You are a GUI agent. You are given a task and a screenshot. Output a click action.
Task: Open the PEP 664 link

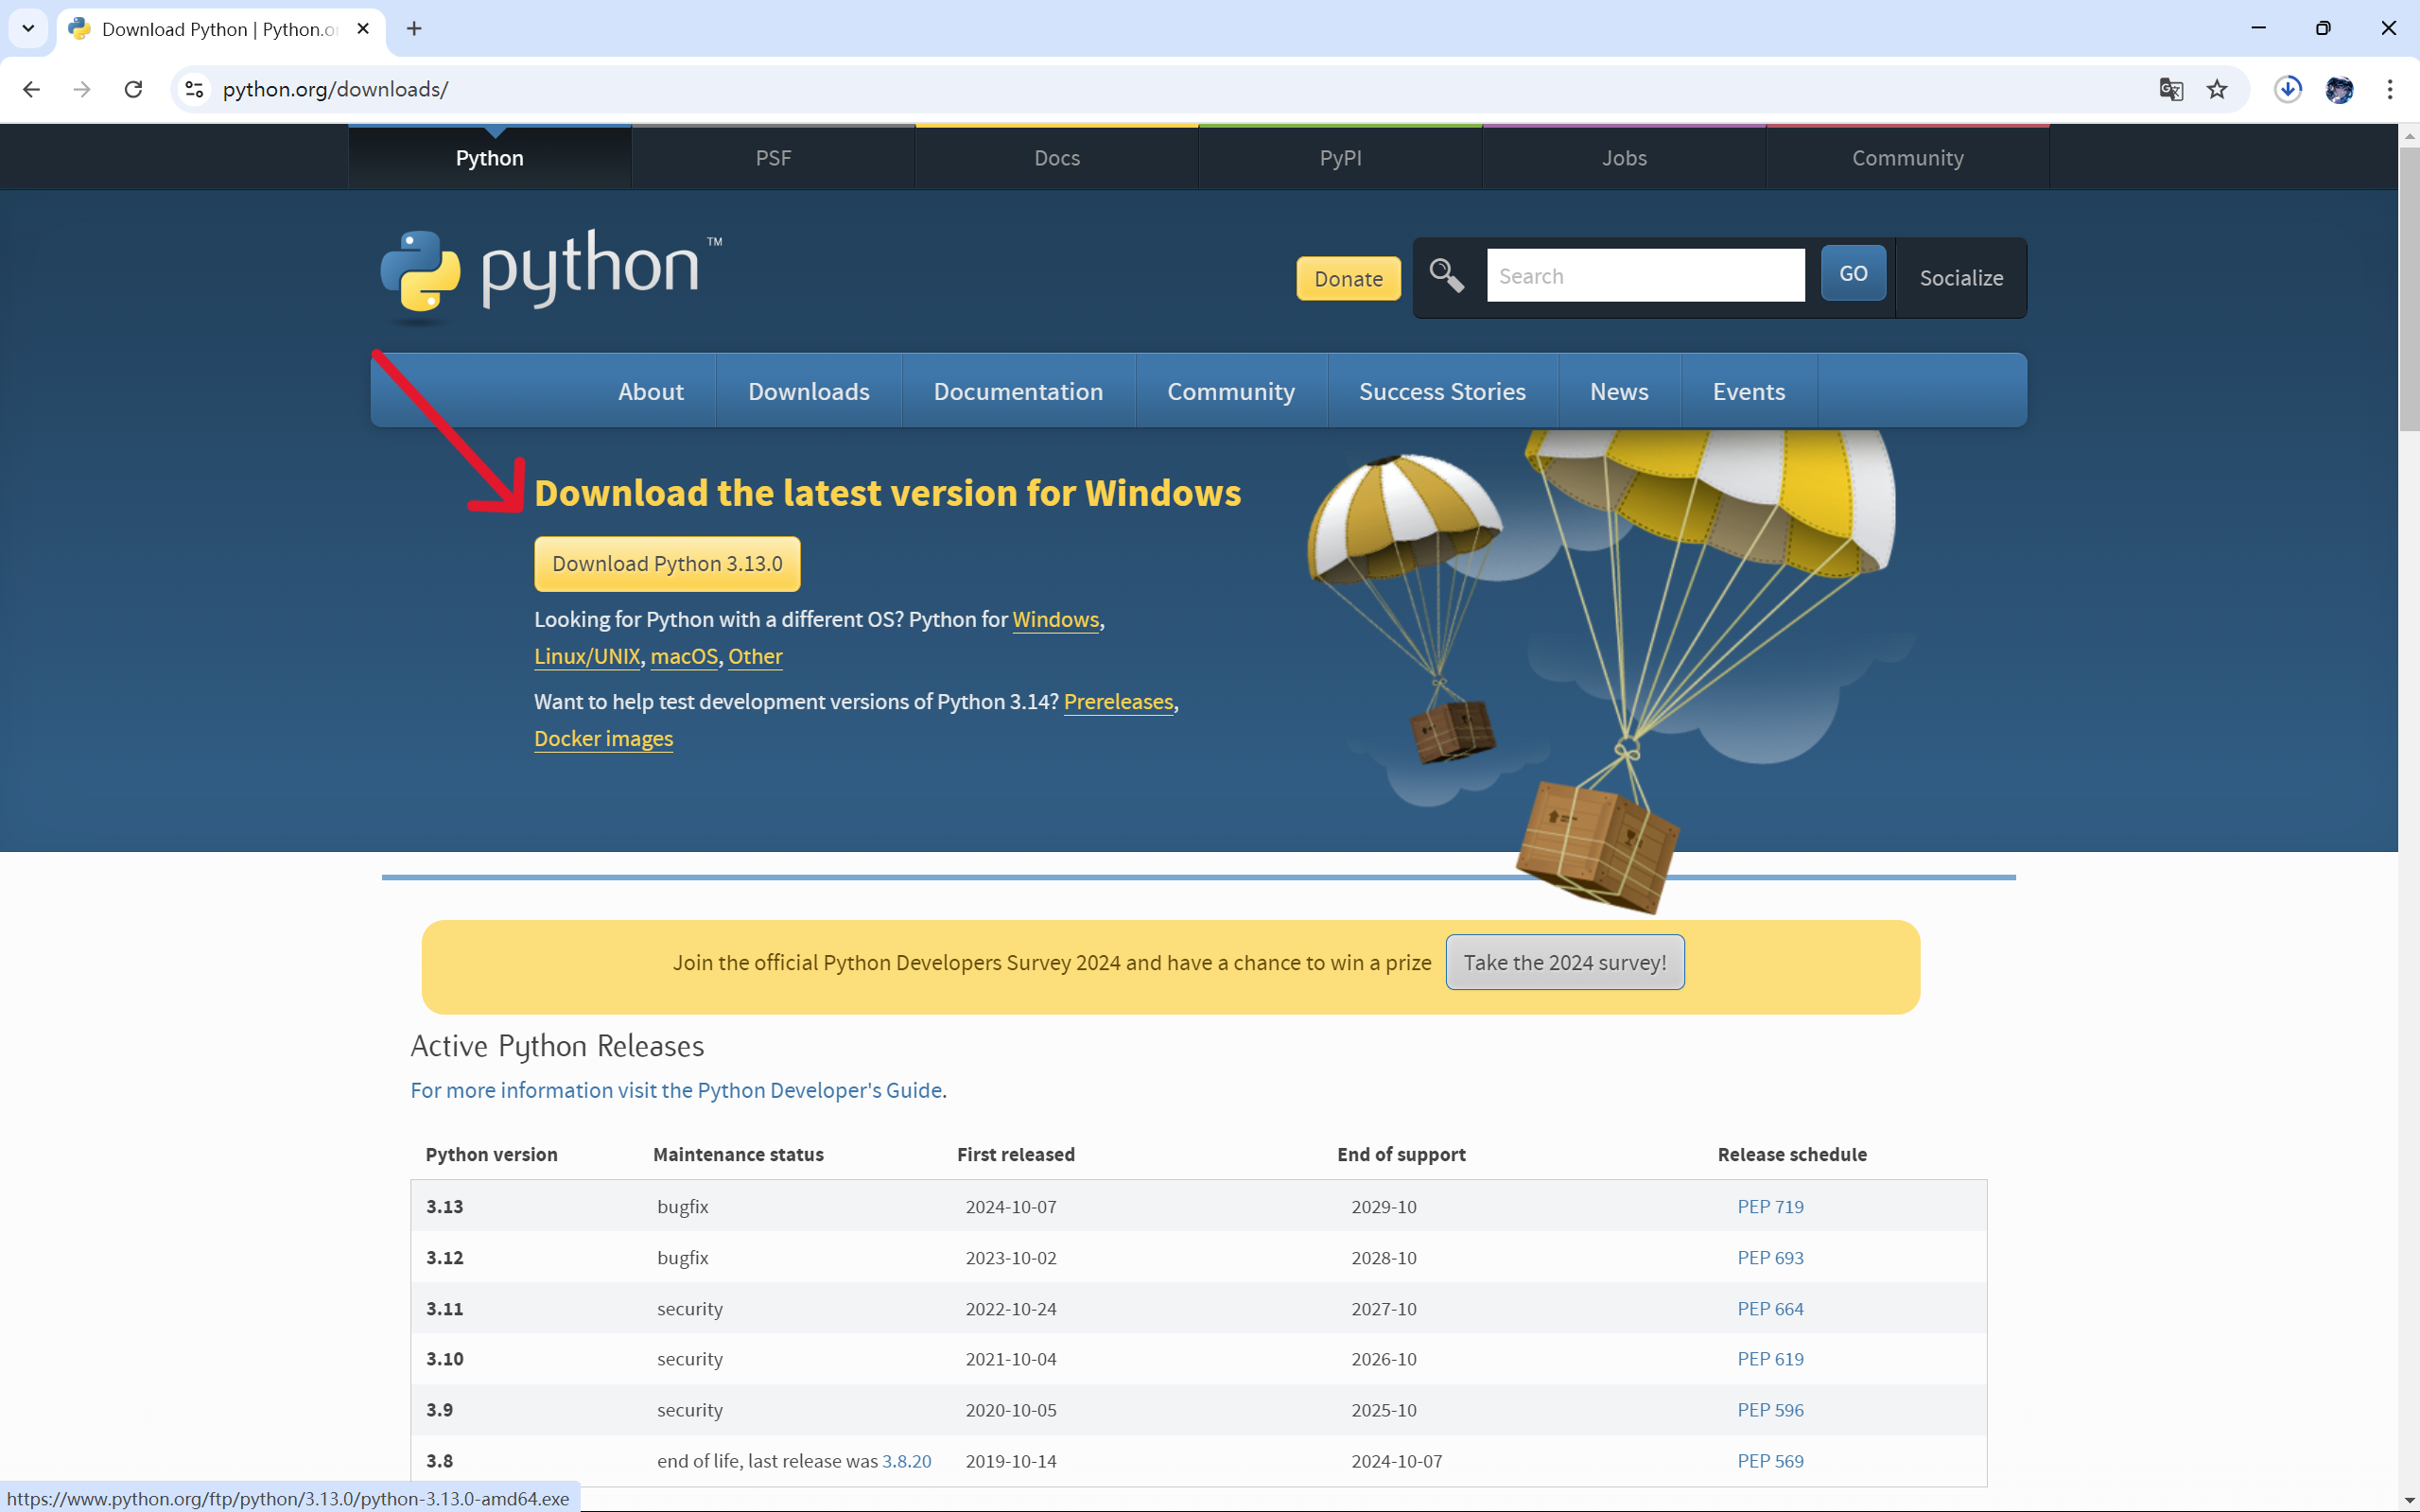pyautogui.click(x=1770, y=1308)
